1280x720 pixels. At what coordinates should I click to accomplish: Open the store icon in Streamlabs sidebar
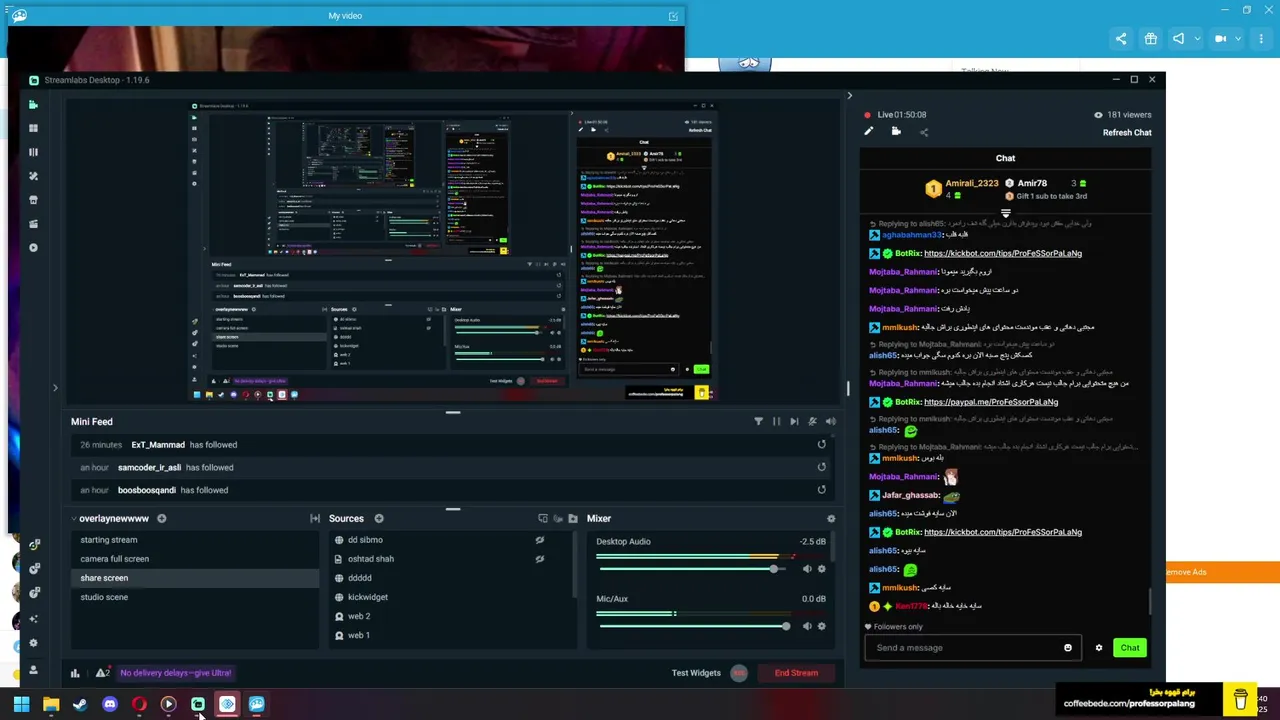tap(33, 200)
